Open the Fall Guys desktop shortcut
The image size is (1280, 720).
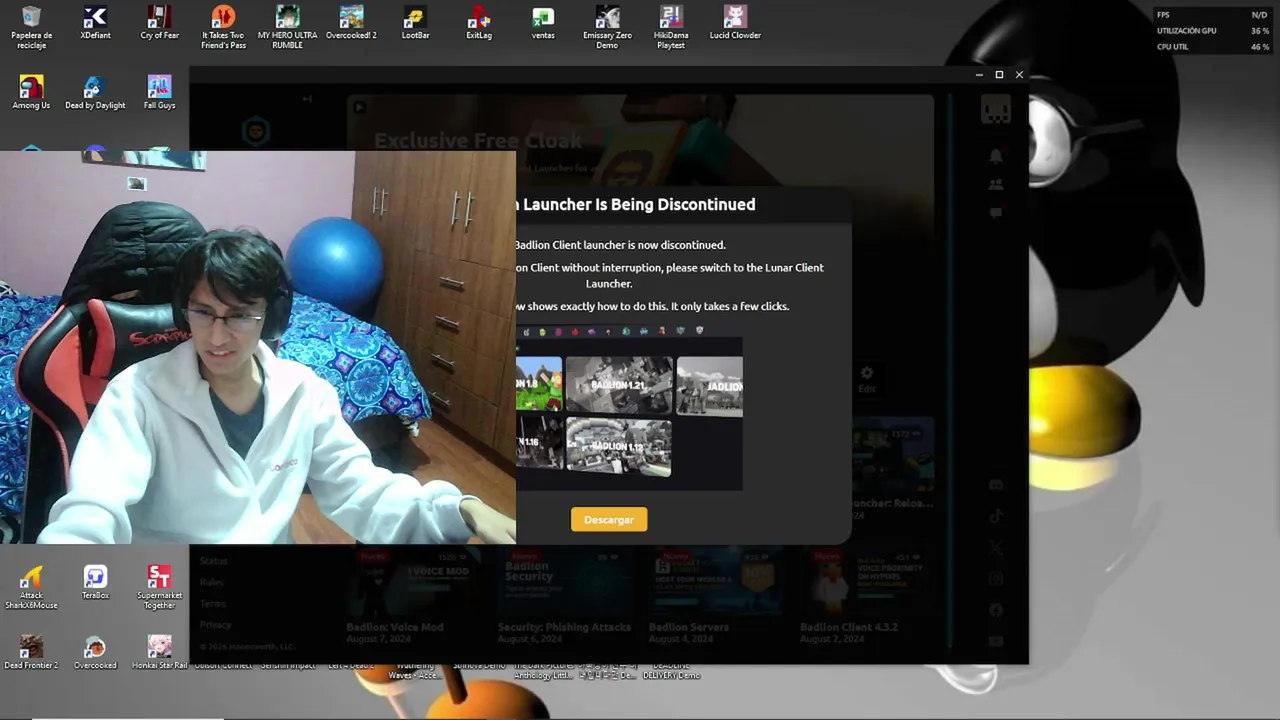tap(159, 93)
